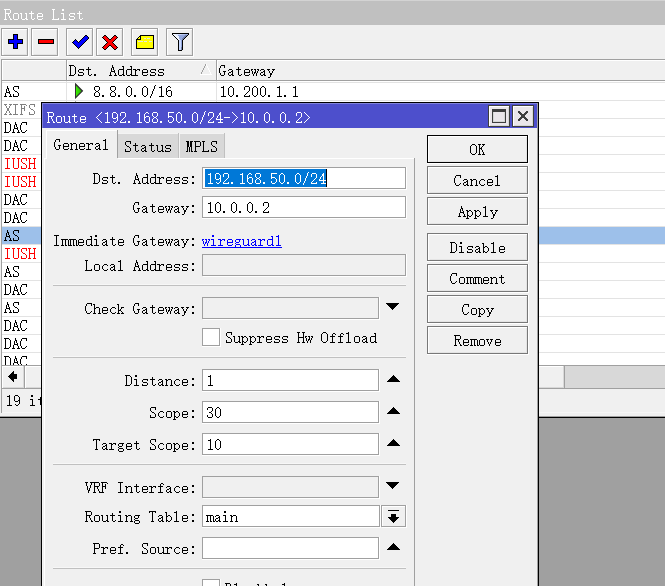Maximize the Route dialog window
This screenshot has height=586, width=665.
click(x=498, y=117)
